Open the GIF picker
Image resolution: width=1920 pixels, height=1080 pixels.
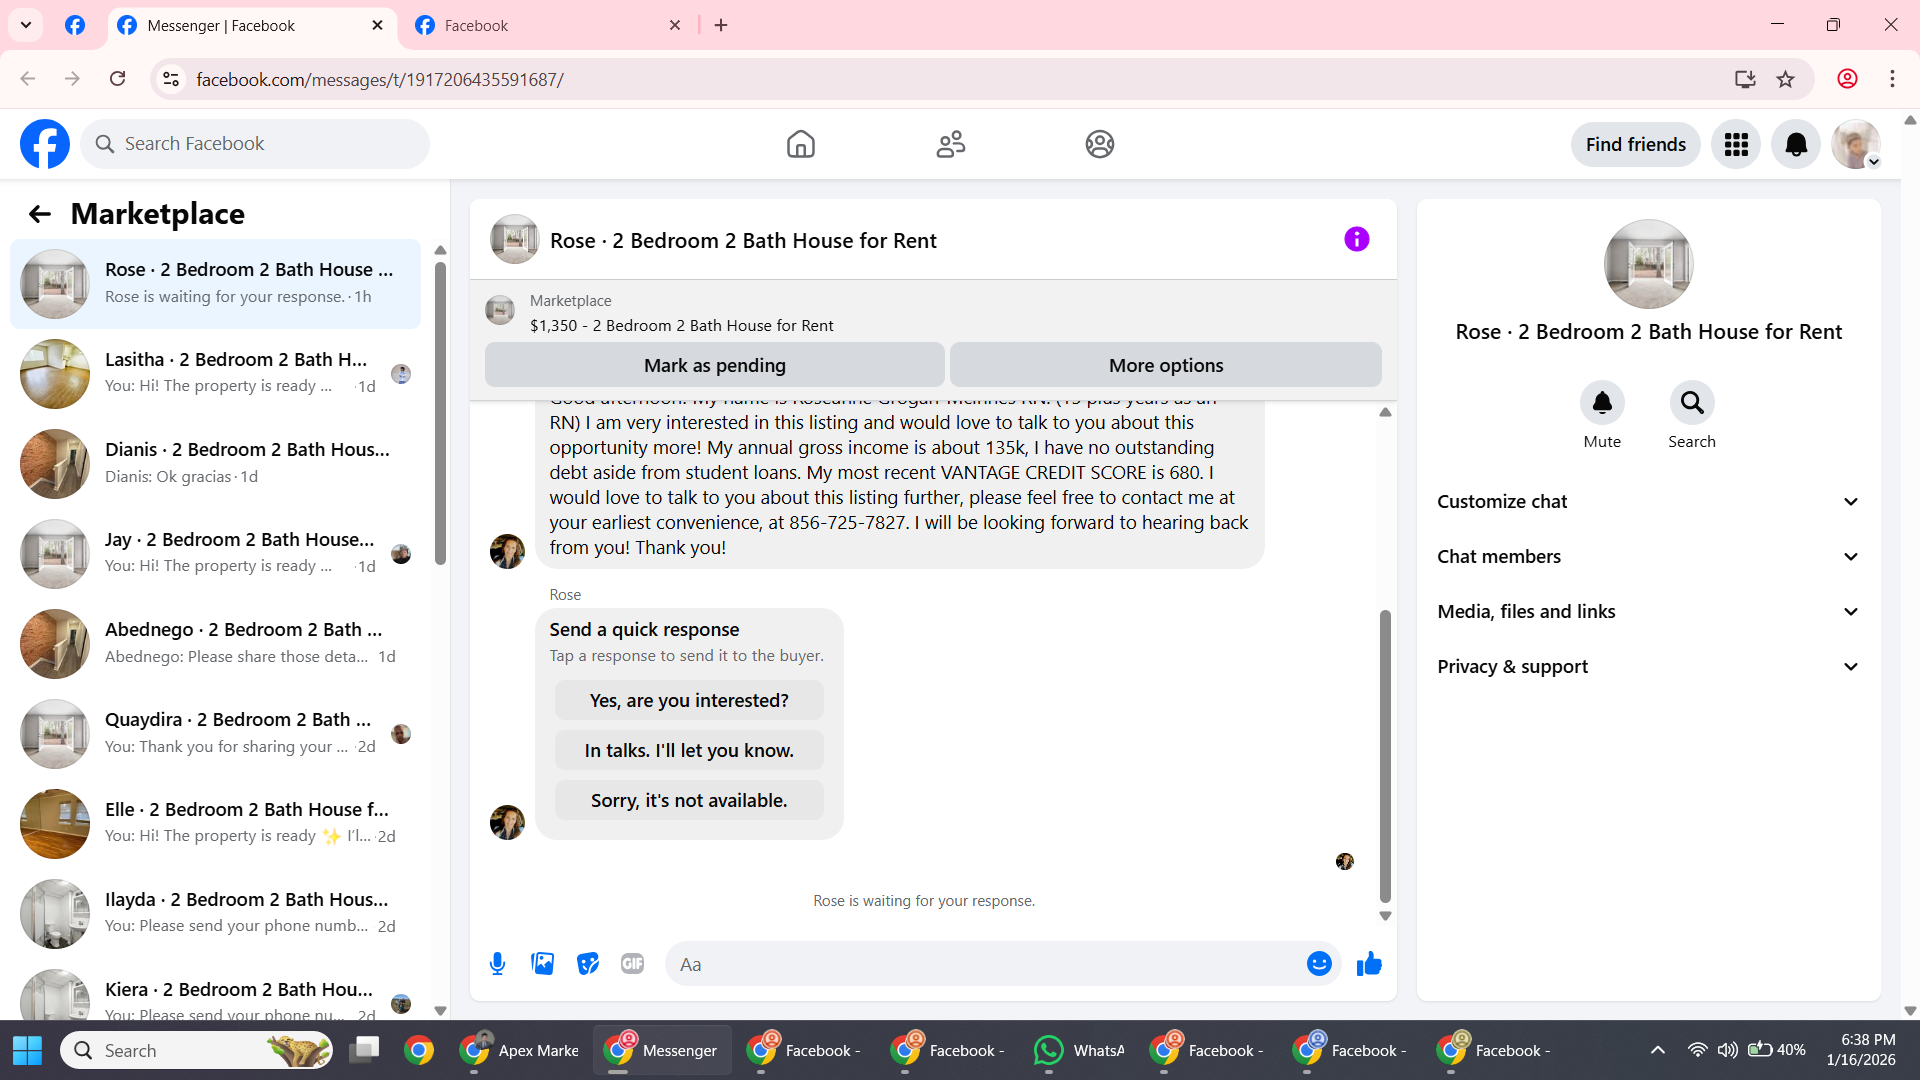(x=632, y=964)
